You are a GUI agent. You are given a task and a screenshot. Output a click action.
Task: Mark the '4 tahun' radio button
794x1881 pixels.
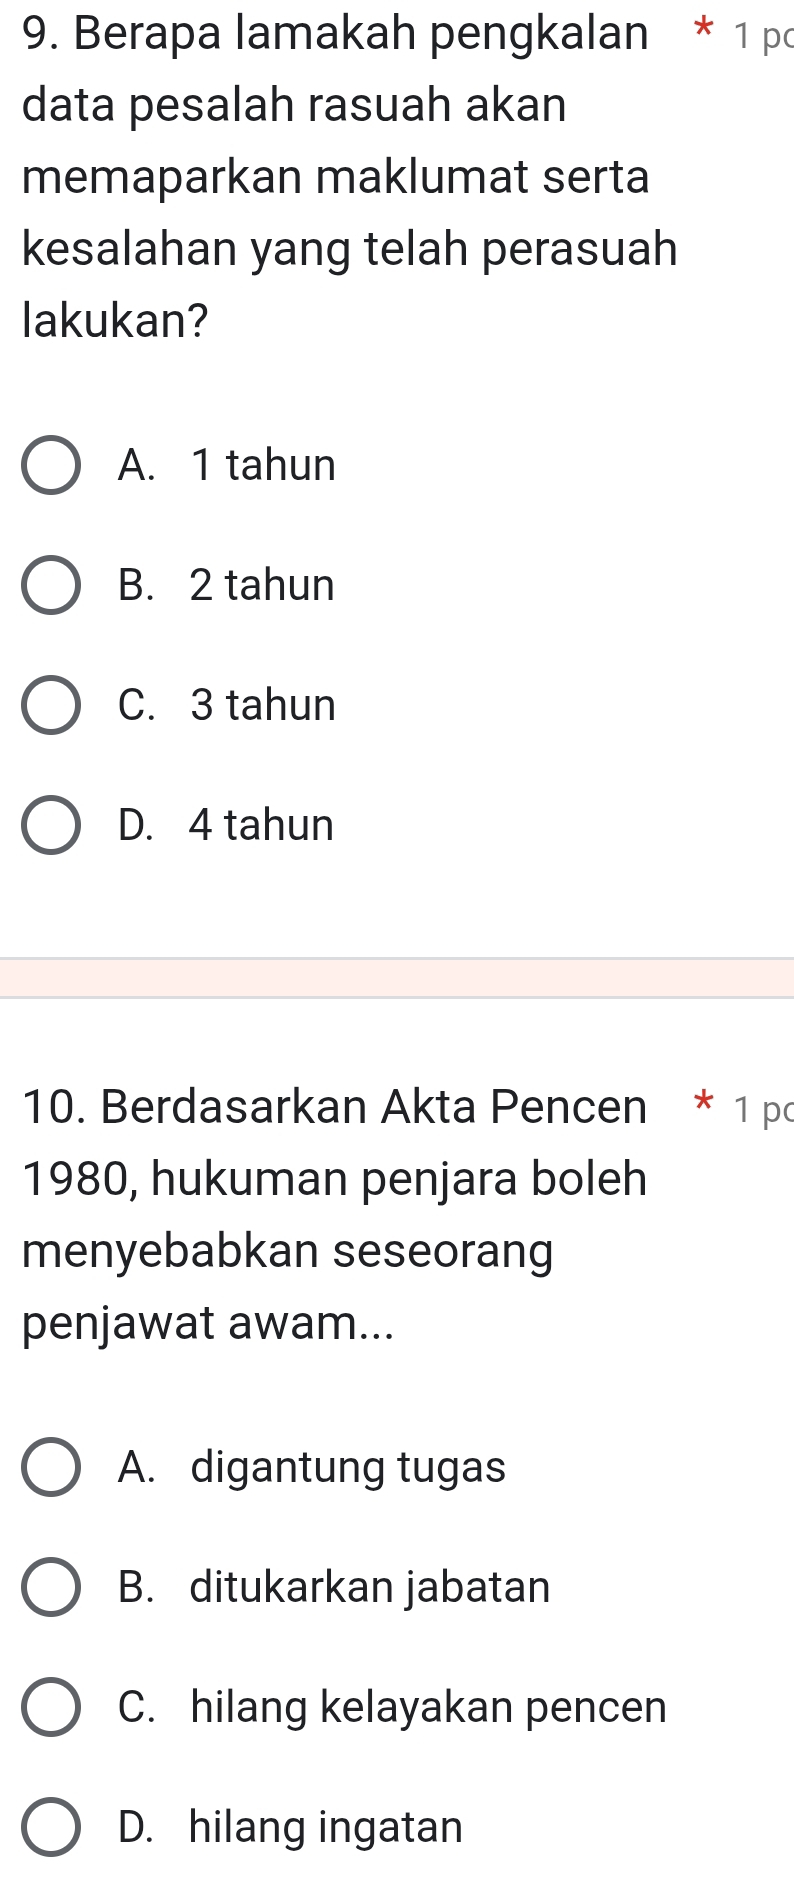tap(50, 826)
